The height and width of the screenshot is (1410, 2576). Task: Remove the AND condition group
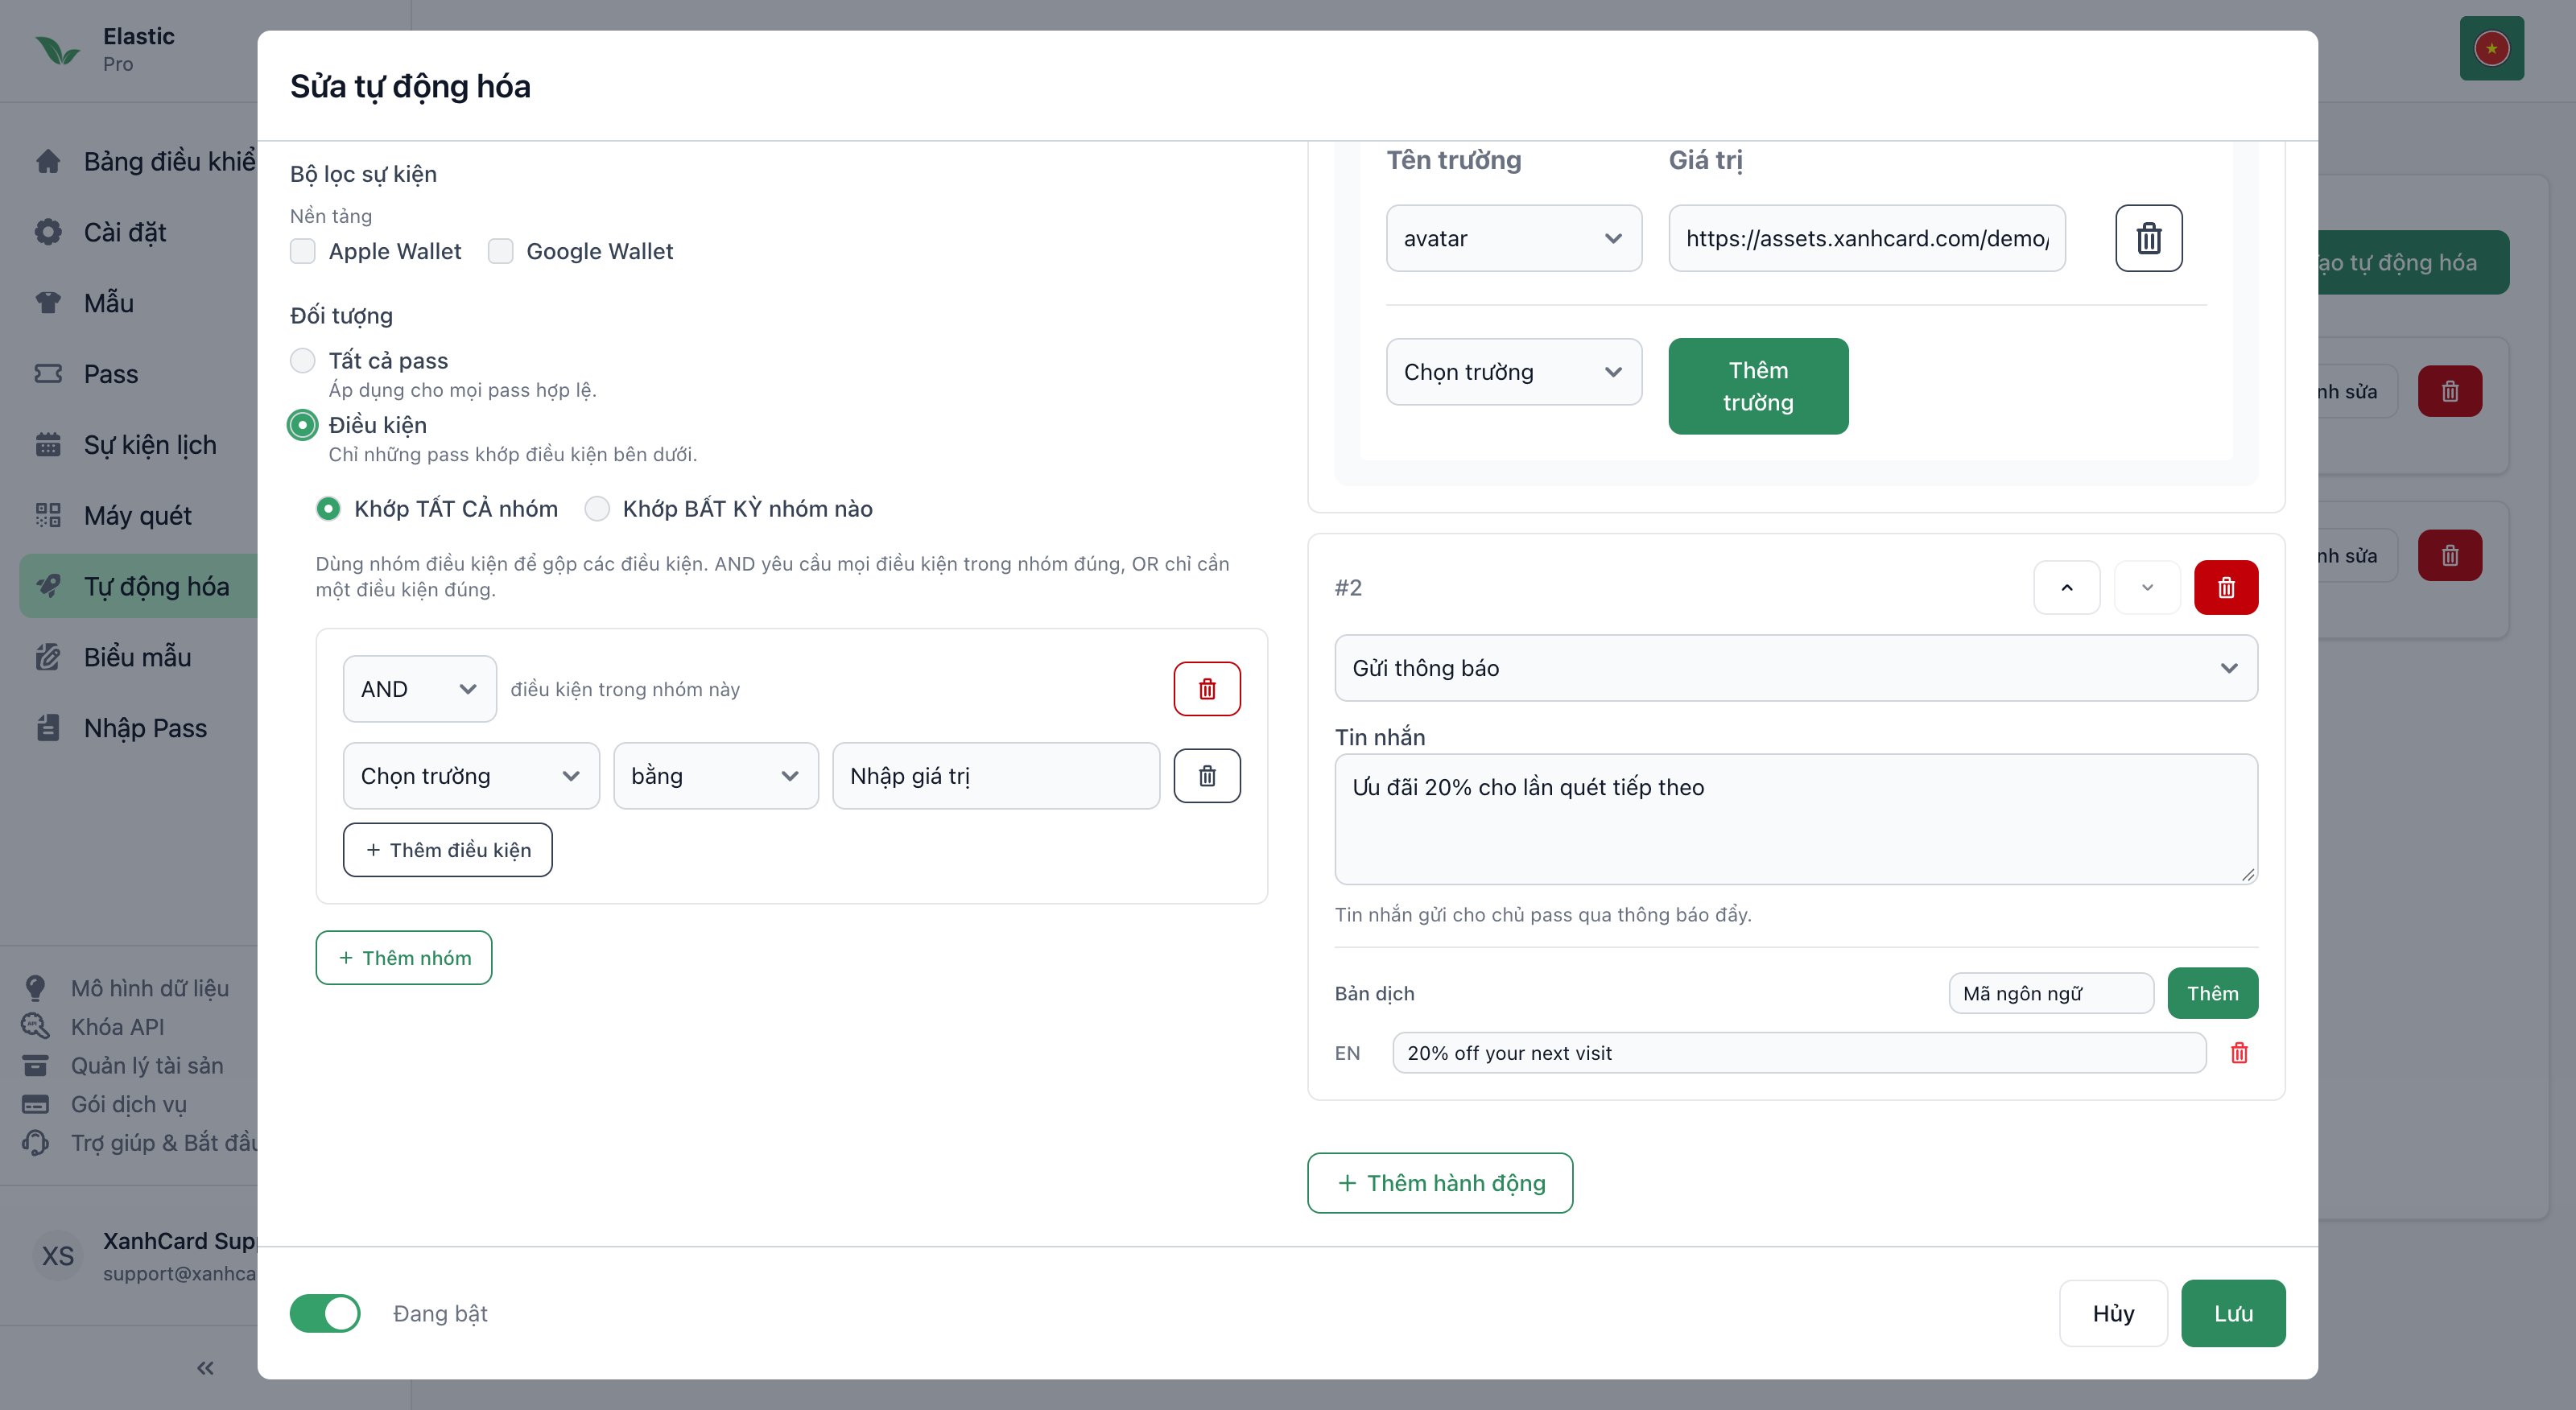point(1207,689)
